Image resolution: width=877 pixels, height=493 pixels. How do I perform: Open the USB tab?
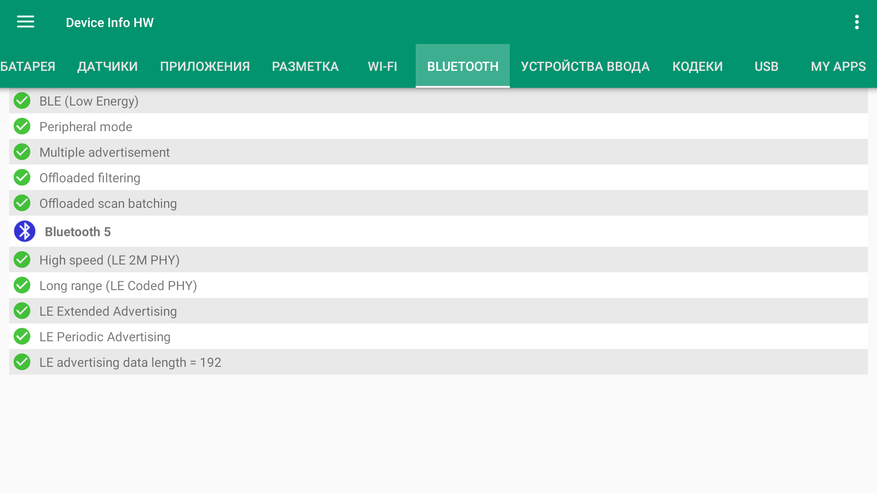point(766,66)
